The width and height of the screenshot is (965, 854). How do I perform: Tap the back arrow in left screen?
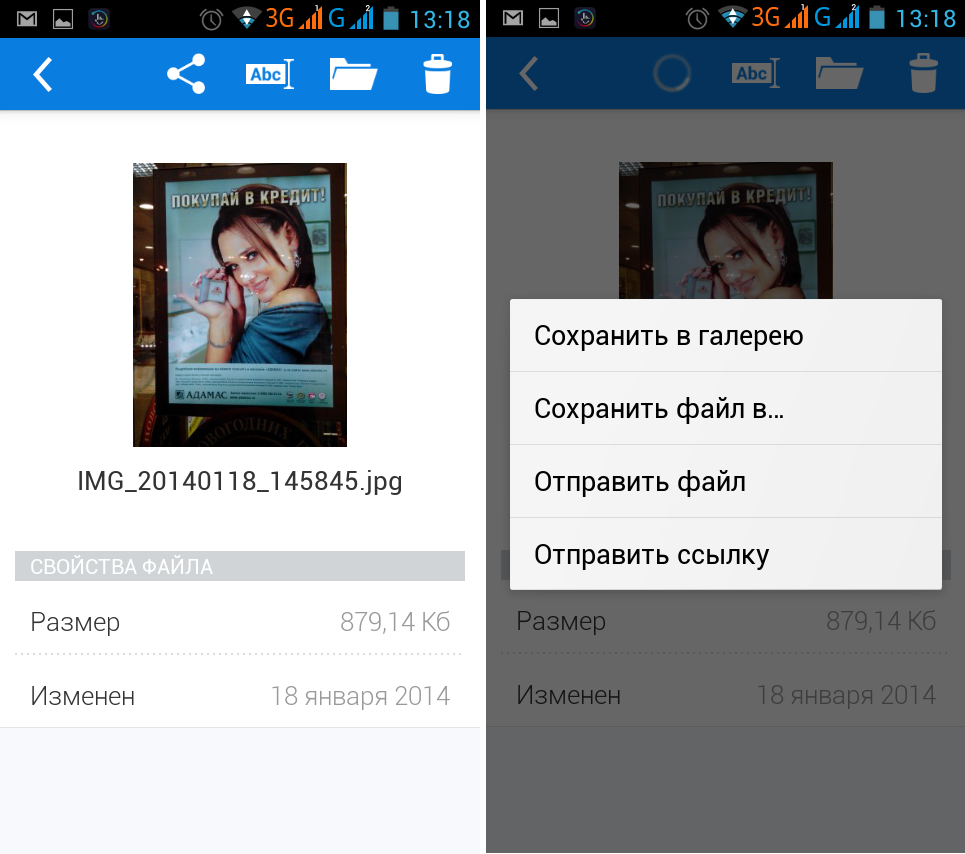pos(42,75)
